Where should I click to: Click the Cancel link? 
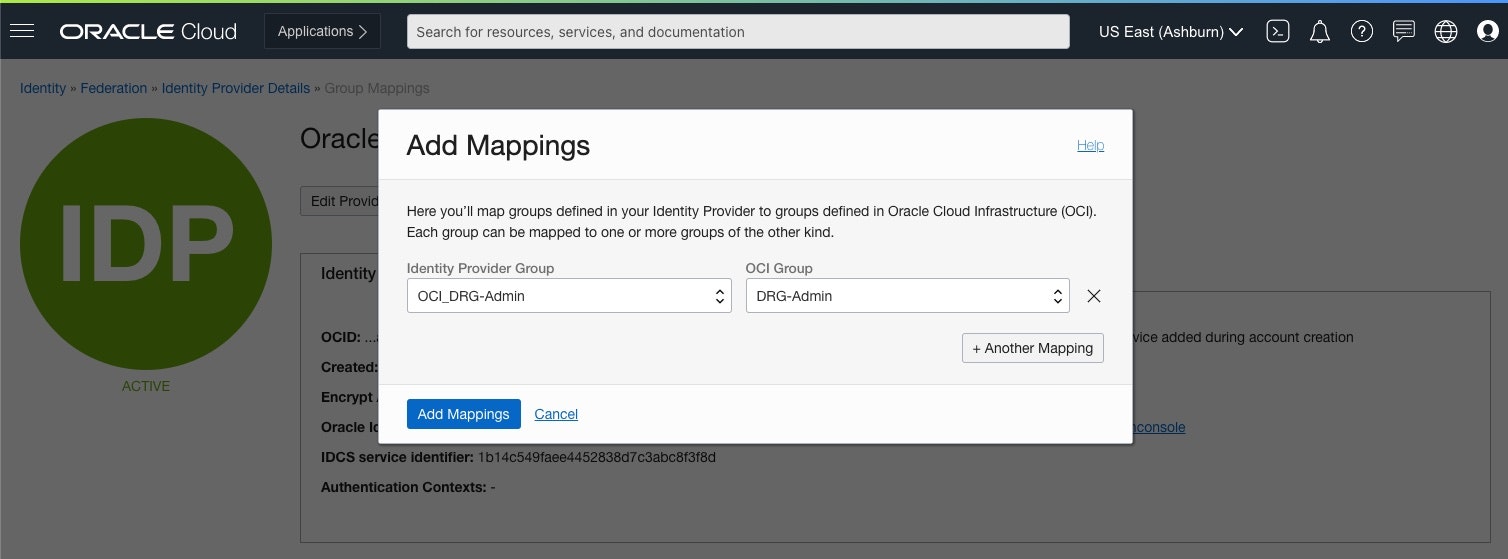pos(556,414)
